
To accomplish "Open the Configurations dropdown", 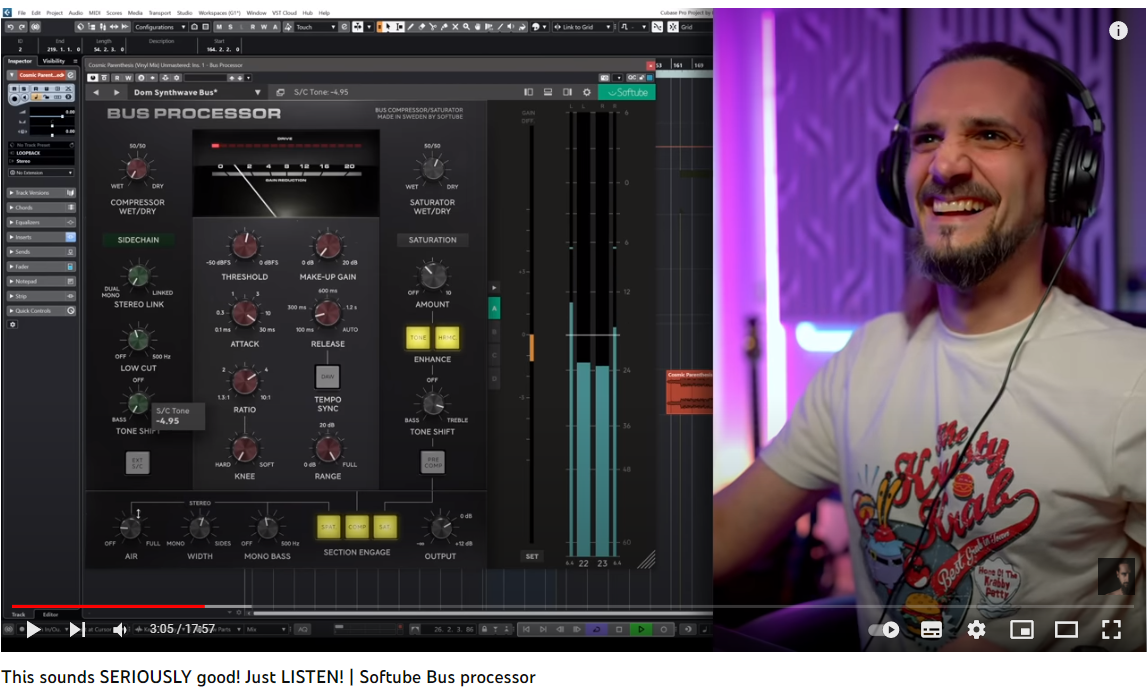I will pyautogui.click(x=156, y=27).
